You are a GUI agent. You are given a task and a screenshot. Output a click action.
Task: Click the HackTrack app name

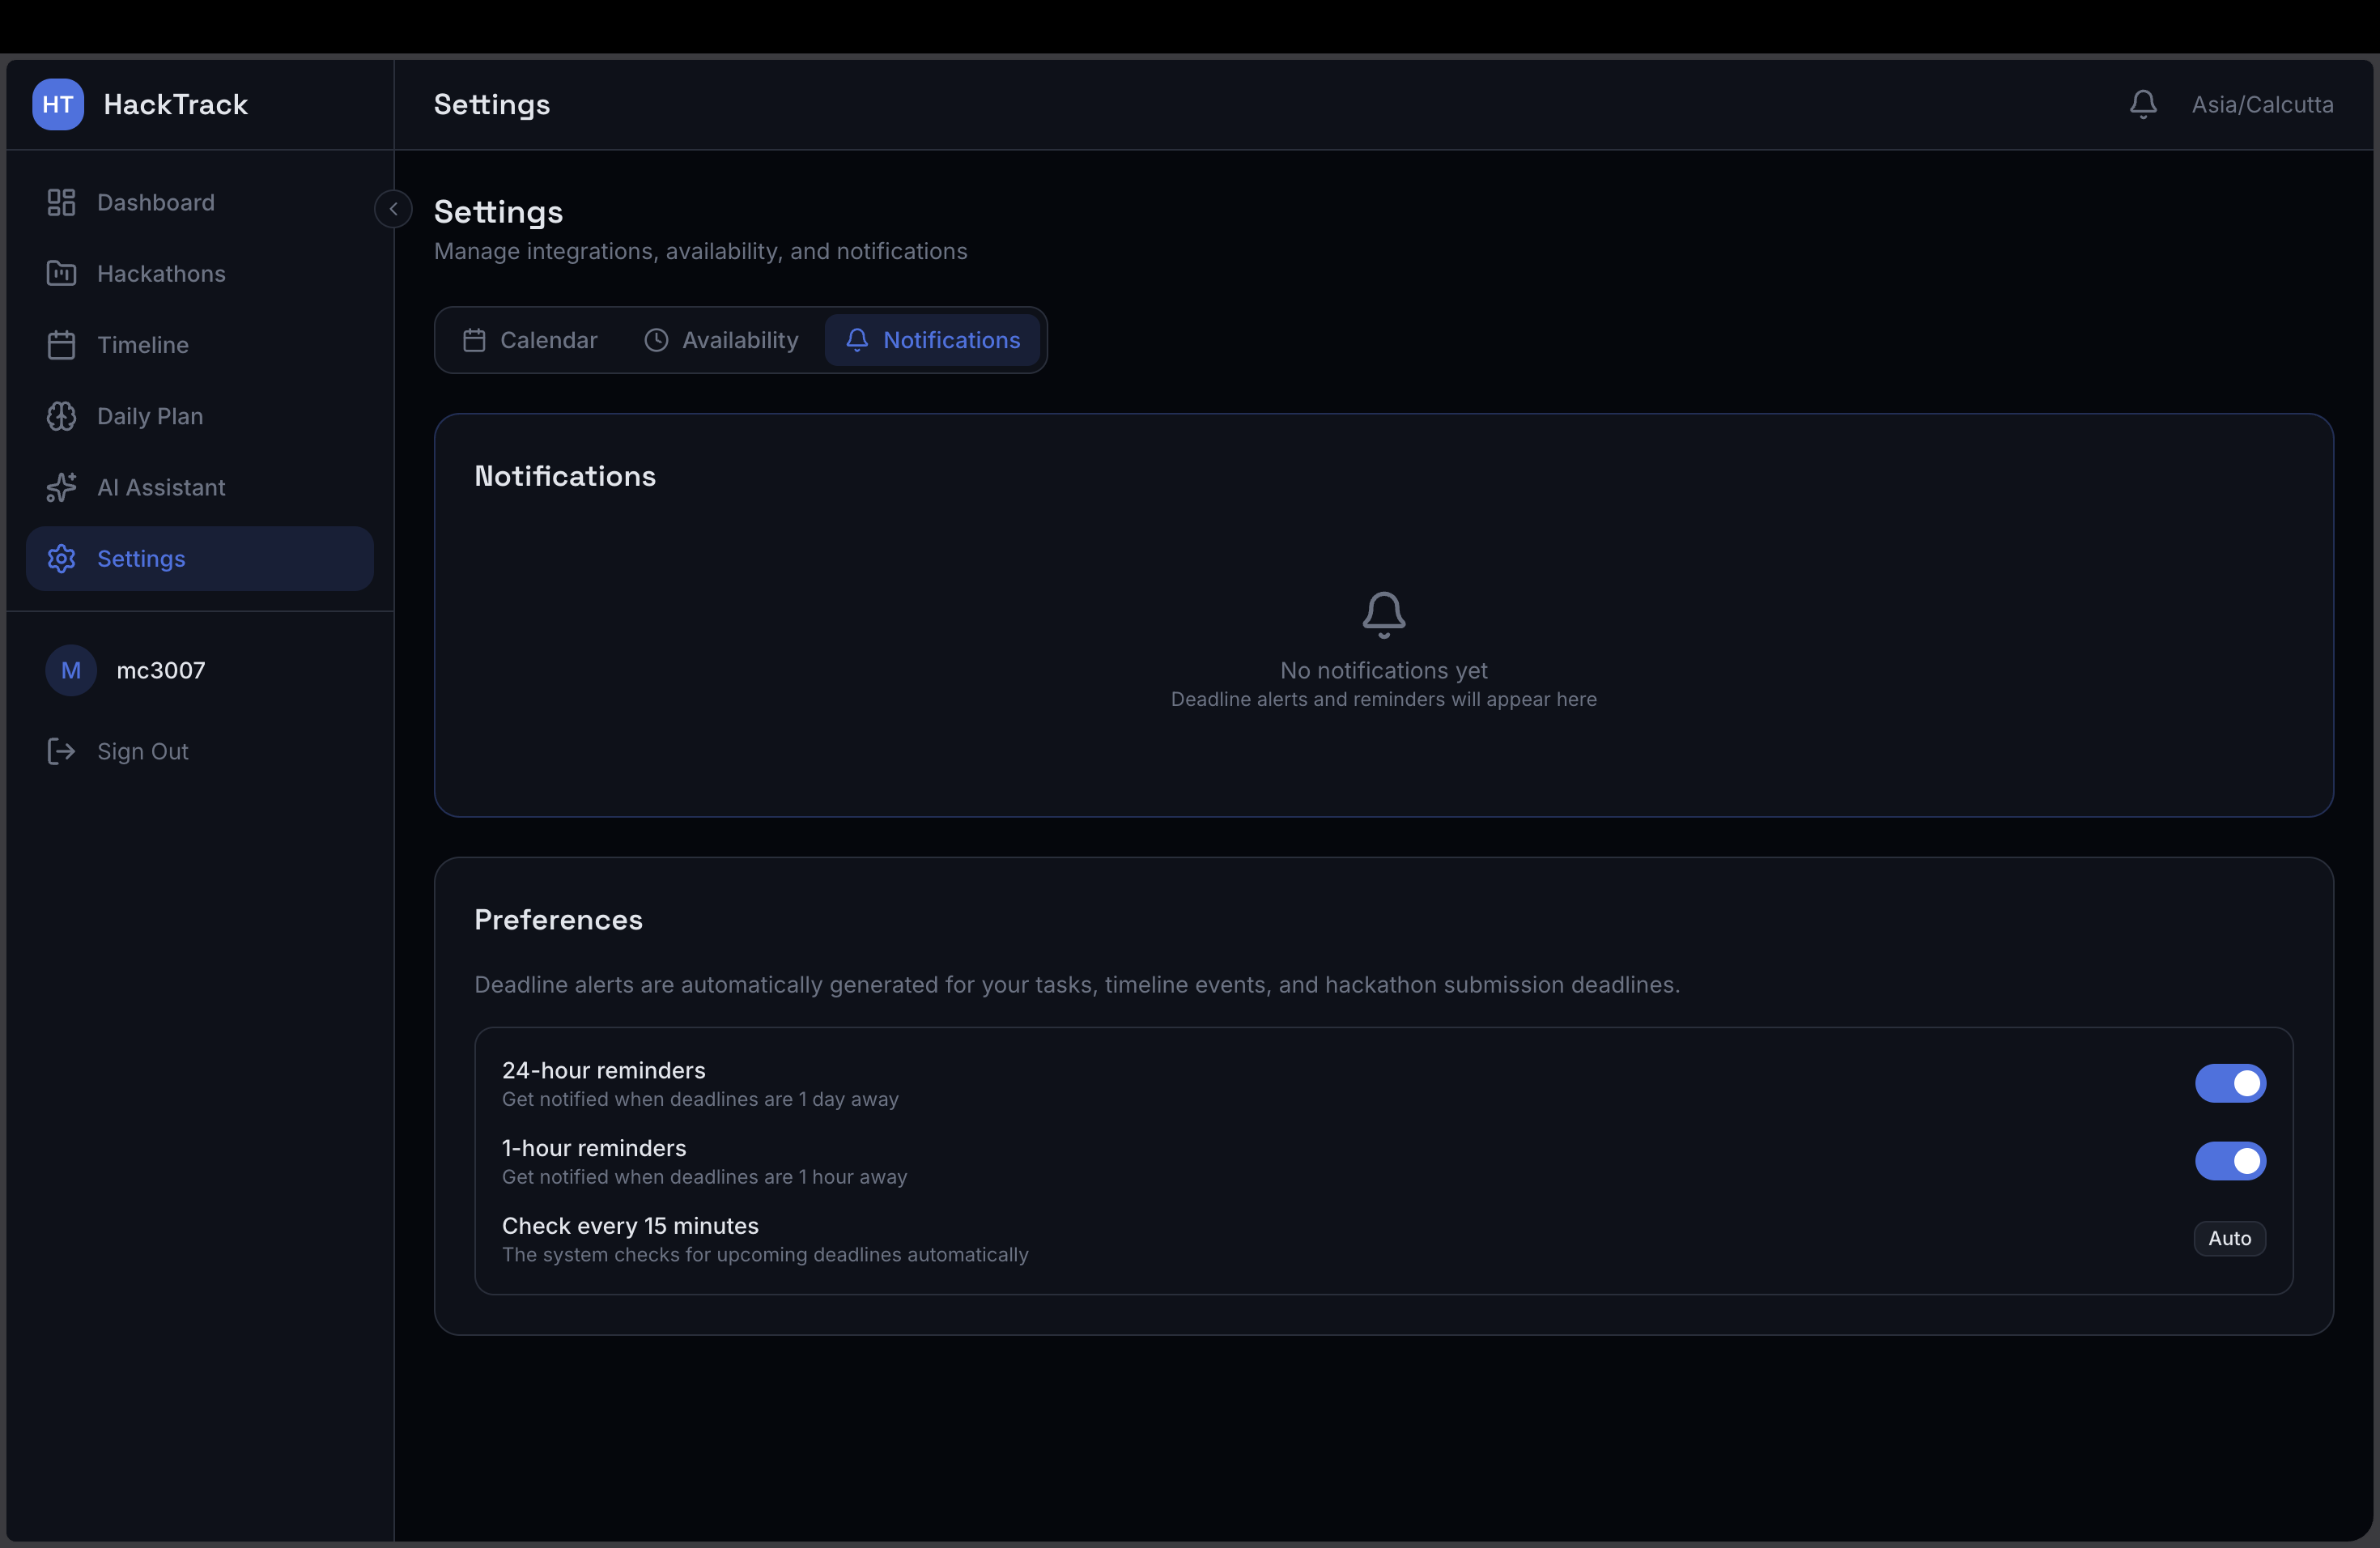[x=175, y=104]
